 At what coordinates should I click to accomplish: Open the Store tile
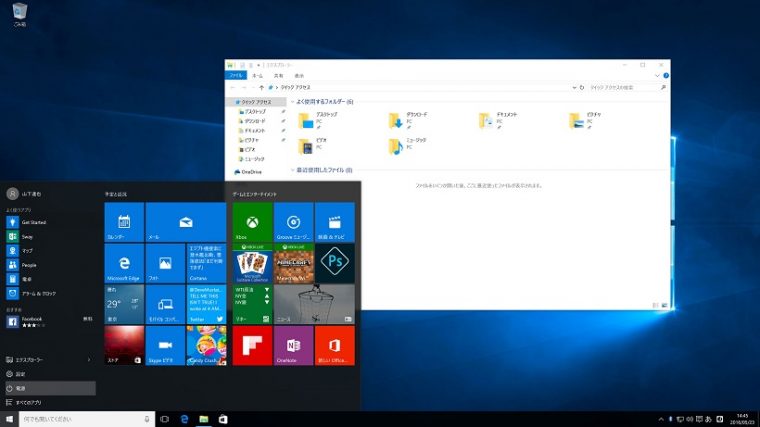pyautogui.click(x=124, y=345)
